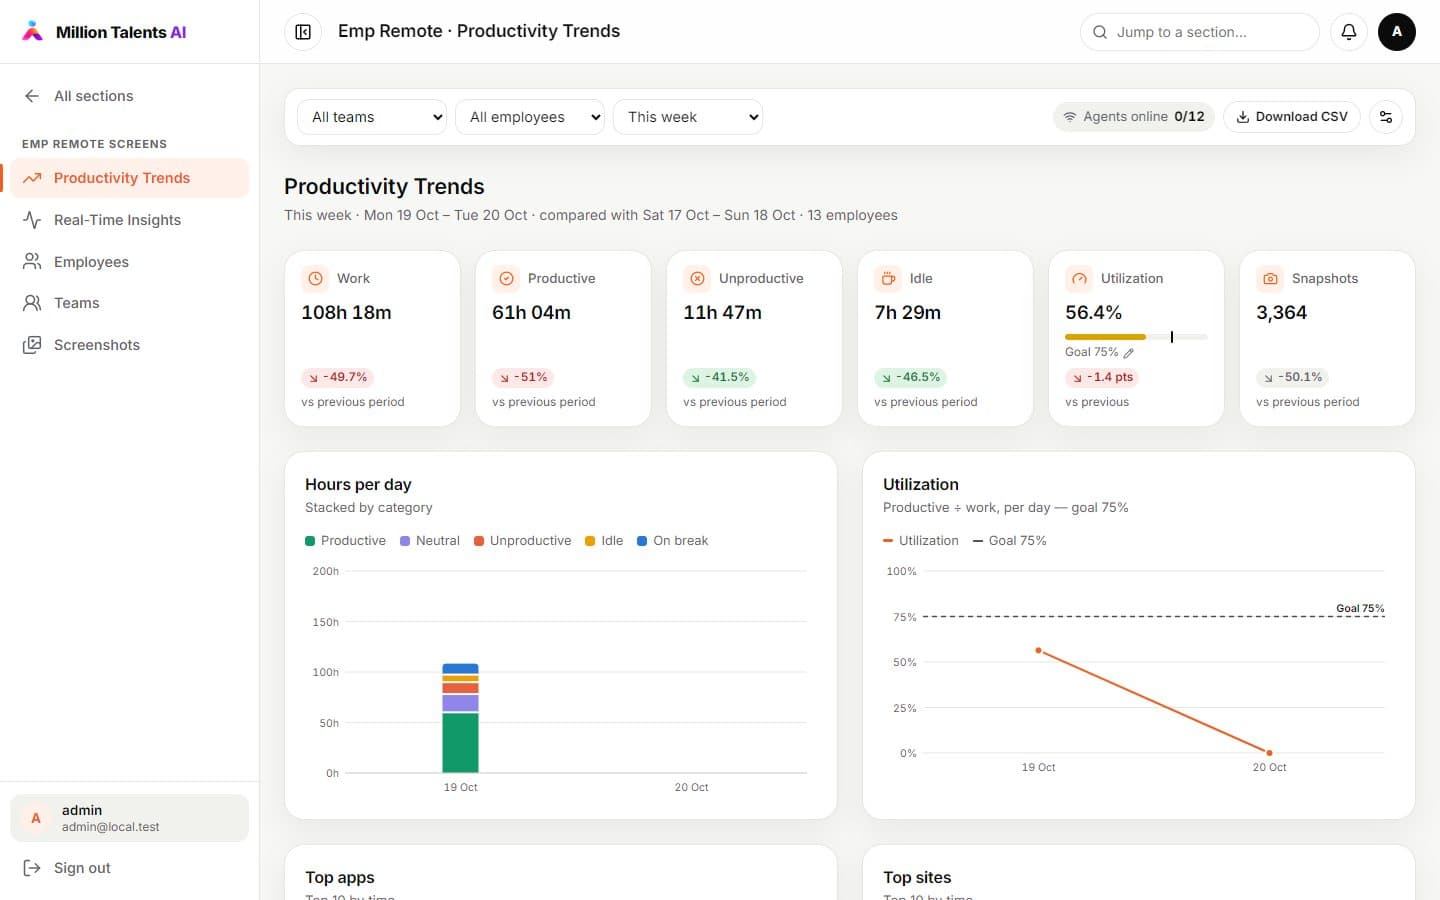
Task: Sign out of the account
Action: click(130, 868)
